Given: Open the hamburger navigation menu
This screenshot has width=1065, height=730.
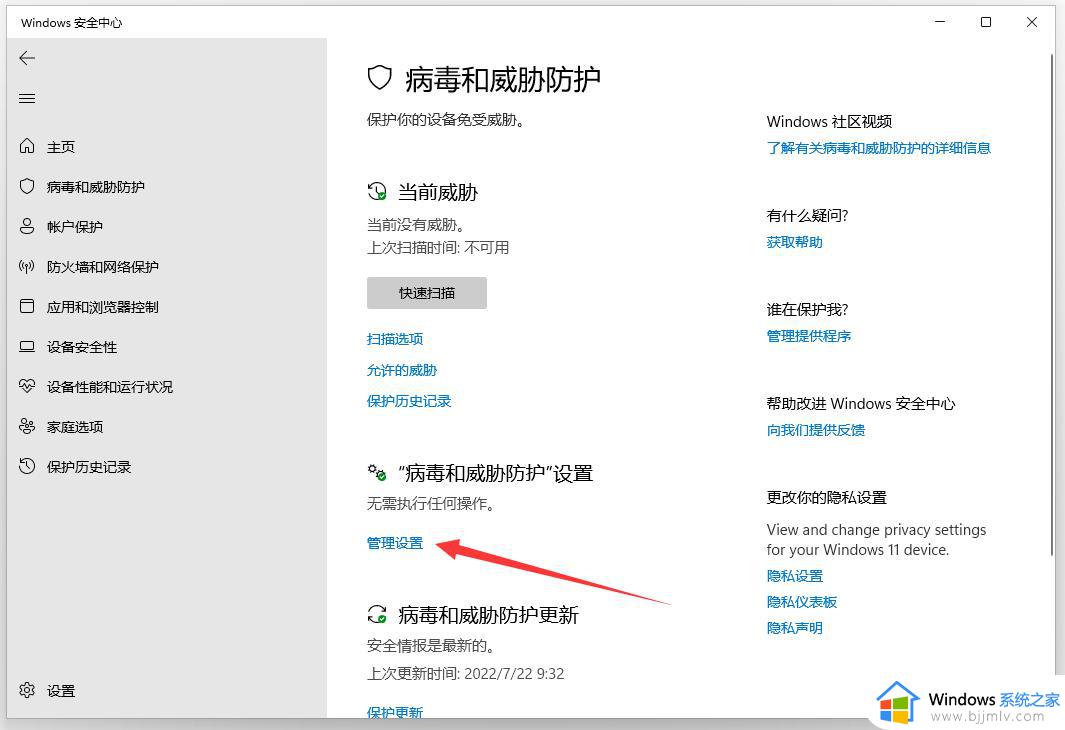Looking at the screenshot, I should point(27,99).
